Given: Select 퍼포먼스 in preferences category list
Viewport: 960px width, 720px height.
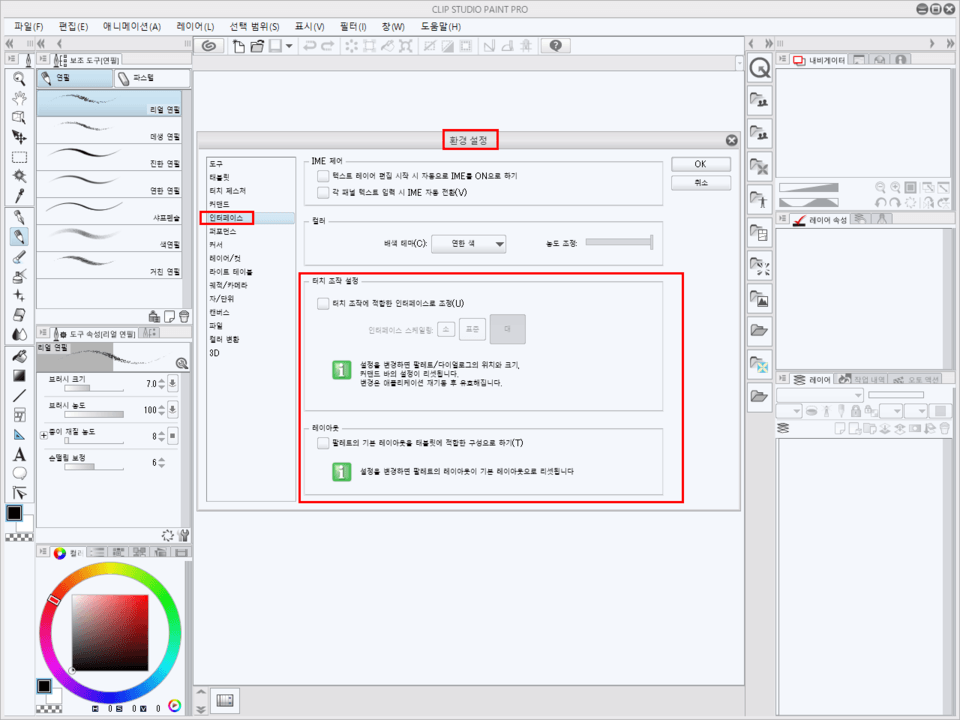Looking at the screenshot, I should (x=222, y=231).
